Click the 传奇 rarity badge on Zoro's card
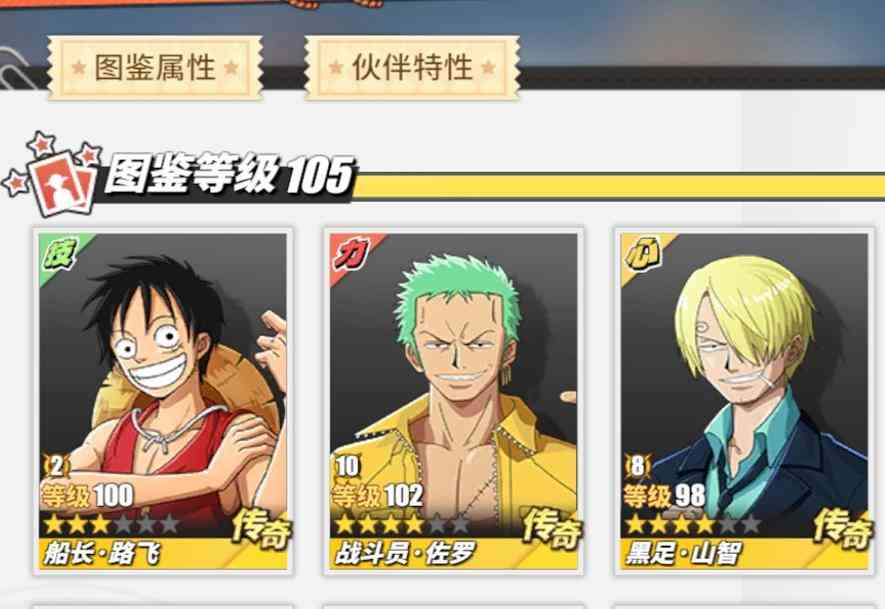 553,529
